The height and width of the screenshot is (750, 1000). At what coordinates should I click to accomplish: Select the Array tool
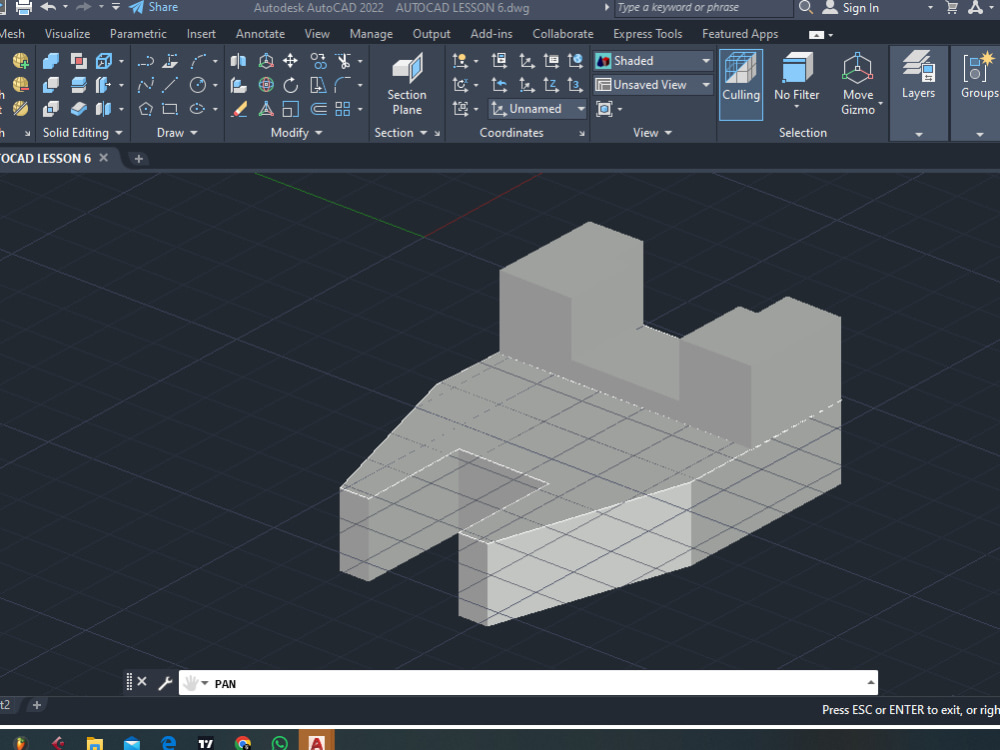pyautogui.click(x=343, y=109)
